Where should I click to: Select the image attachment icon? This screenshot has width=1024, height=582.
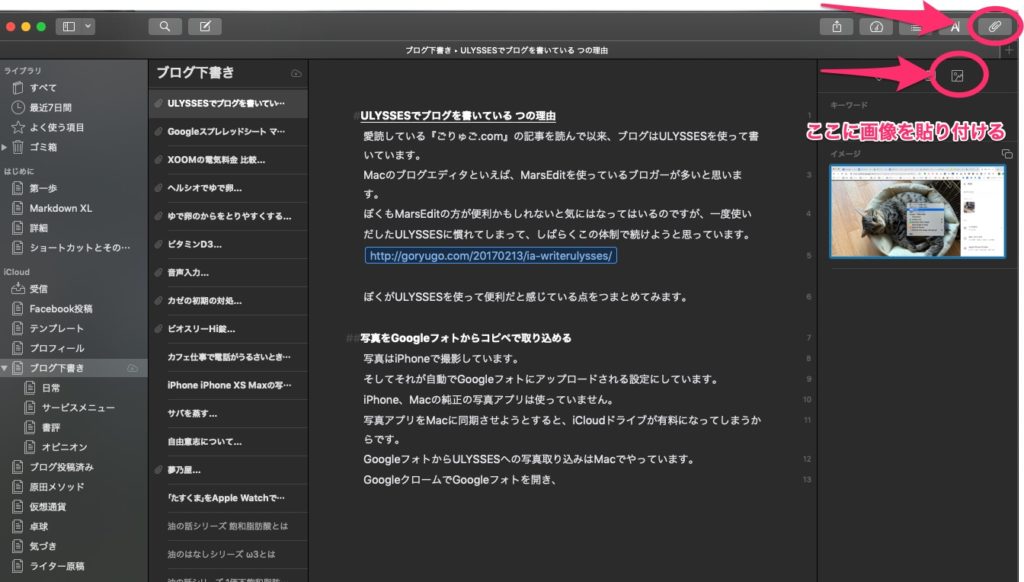(957, 76)
